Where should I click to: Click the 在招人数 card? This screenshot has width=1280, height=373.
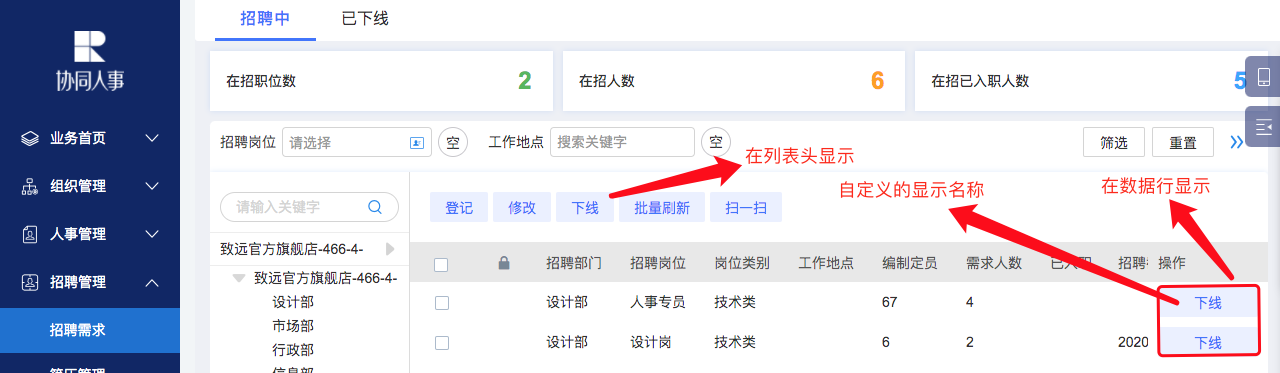[x=734, y=81]
